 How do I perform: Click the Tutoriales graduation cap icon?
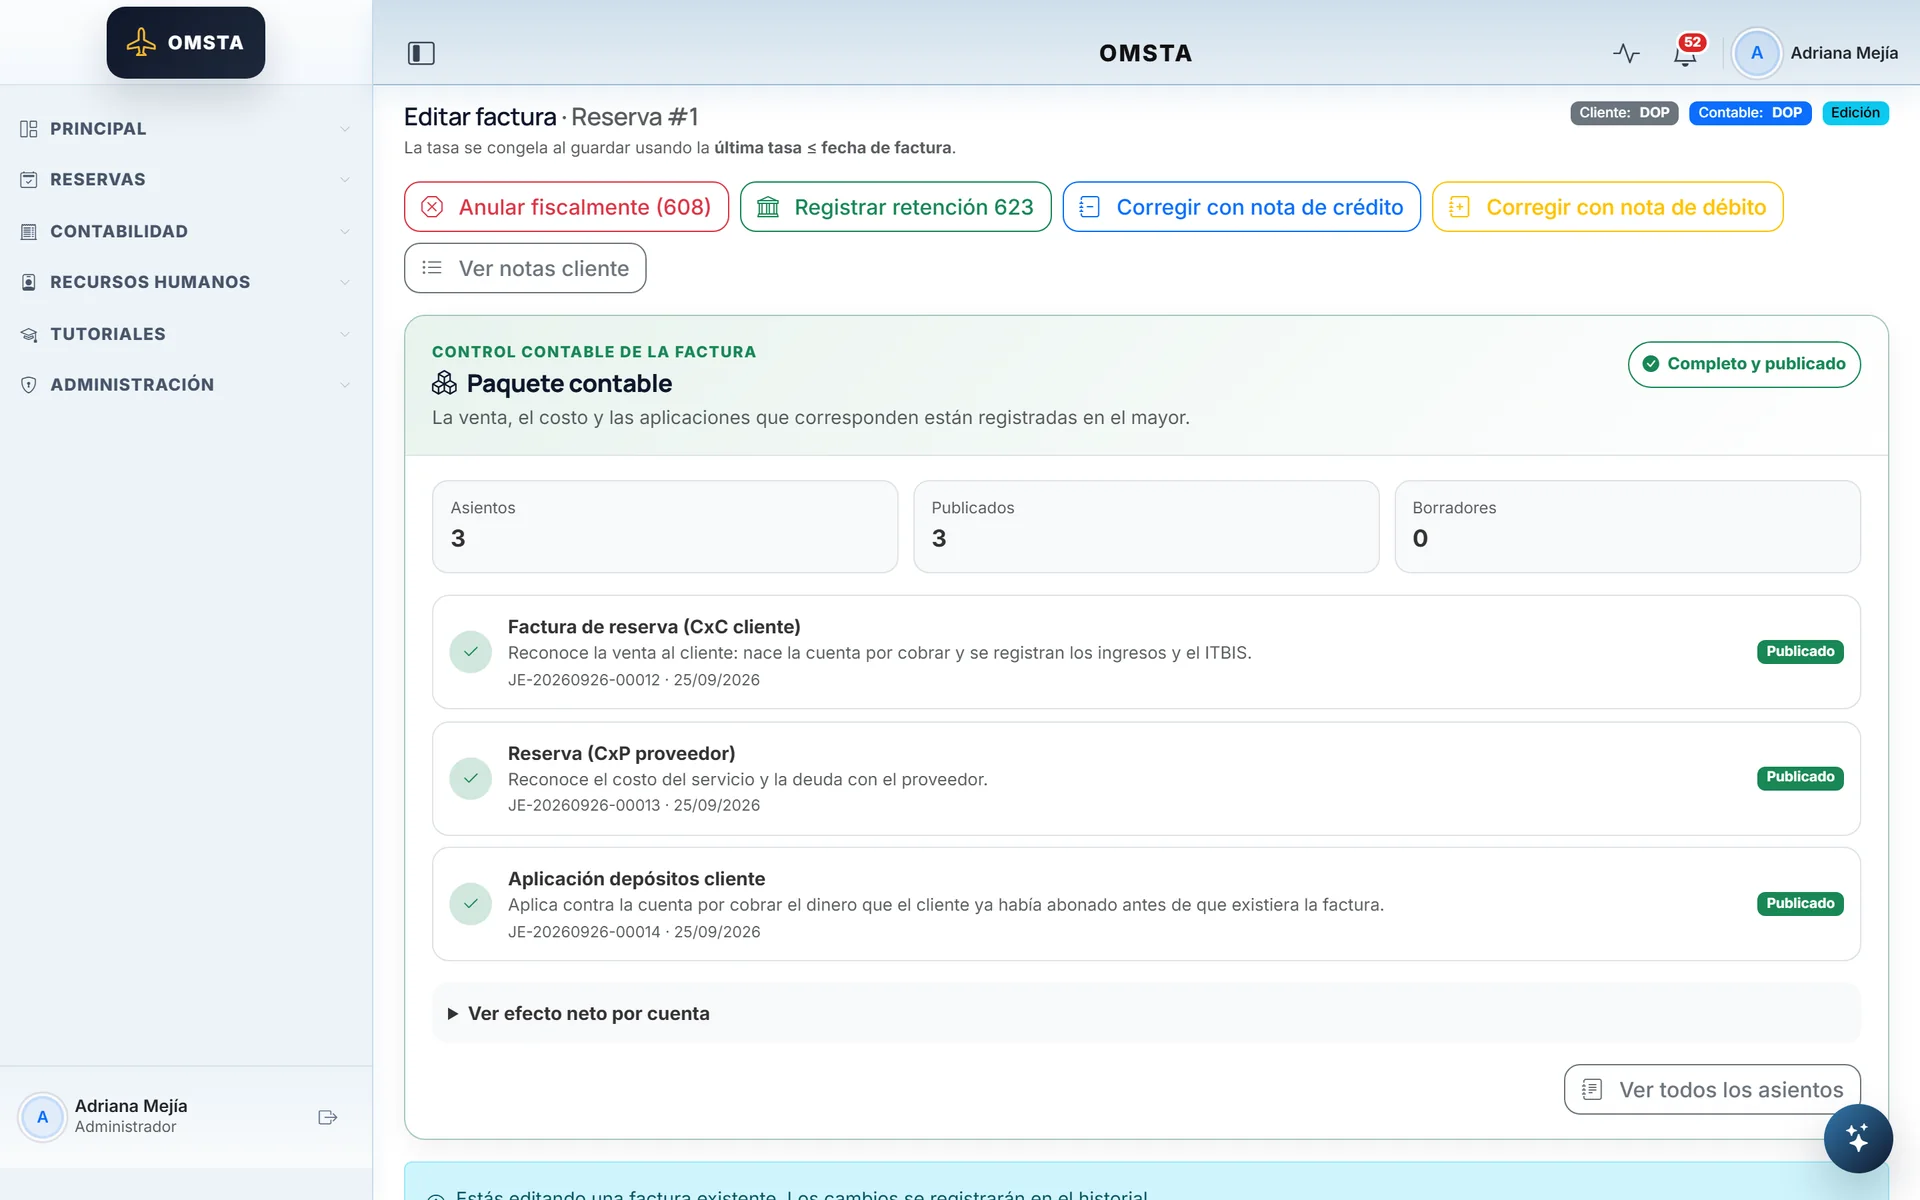[29, 334]
